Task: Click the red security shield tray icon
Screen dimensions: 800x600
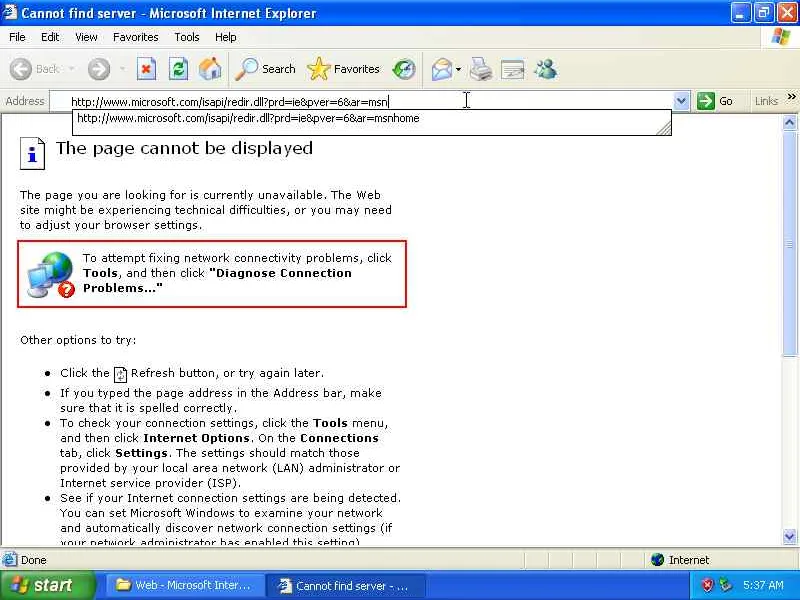Action: point(708,585)
